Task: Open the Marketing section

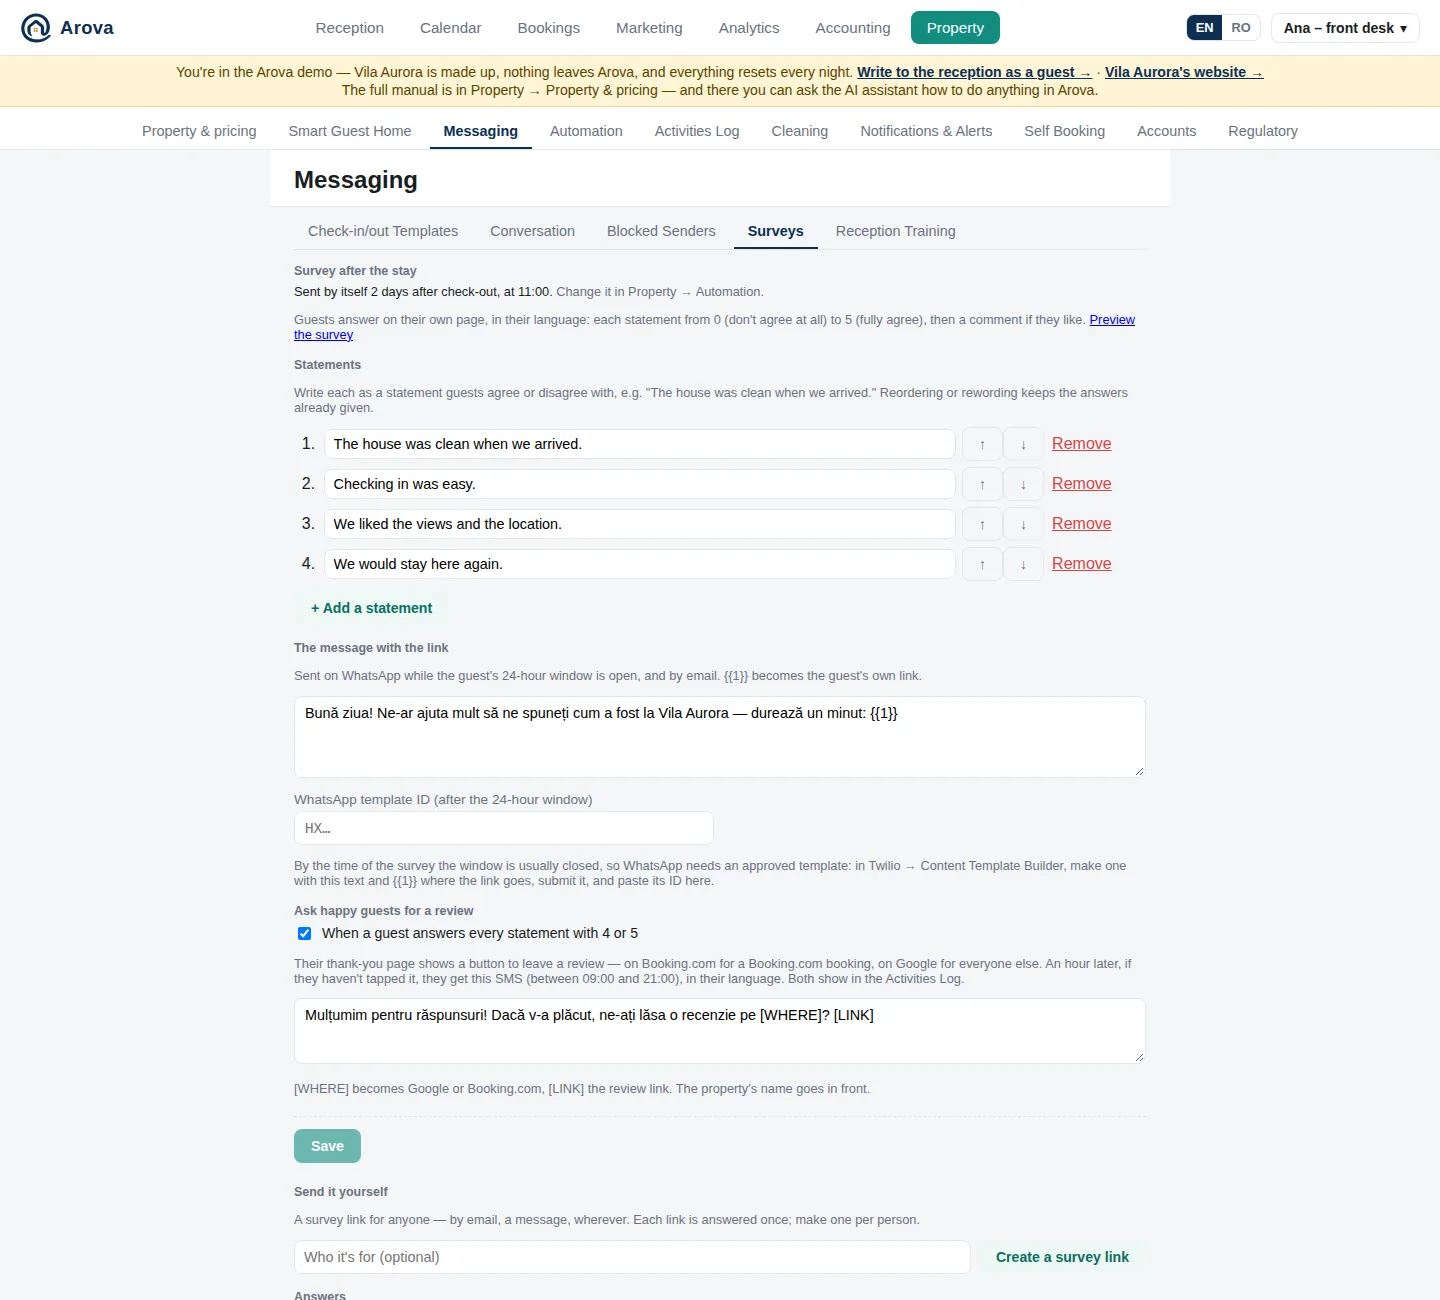Action: 649,28
